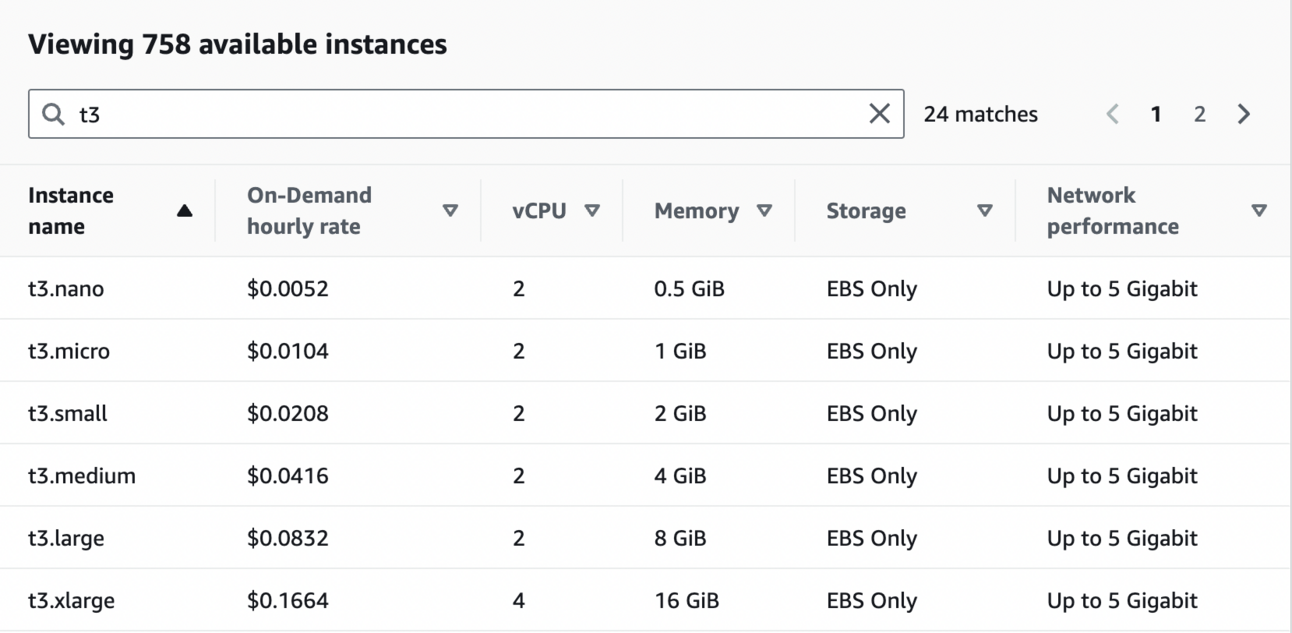Click the $0.1664 hourly rate
1292x633 pixels.
[288, 600]
